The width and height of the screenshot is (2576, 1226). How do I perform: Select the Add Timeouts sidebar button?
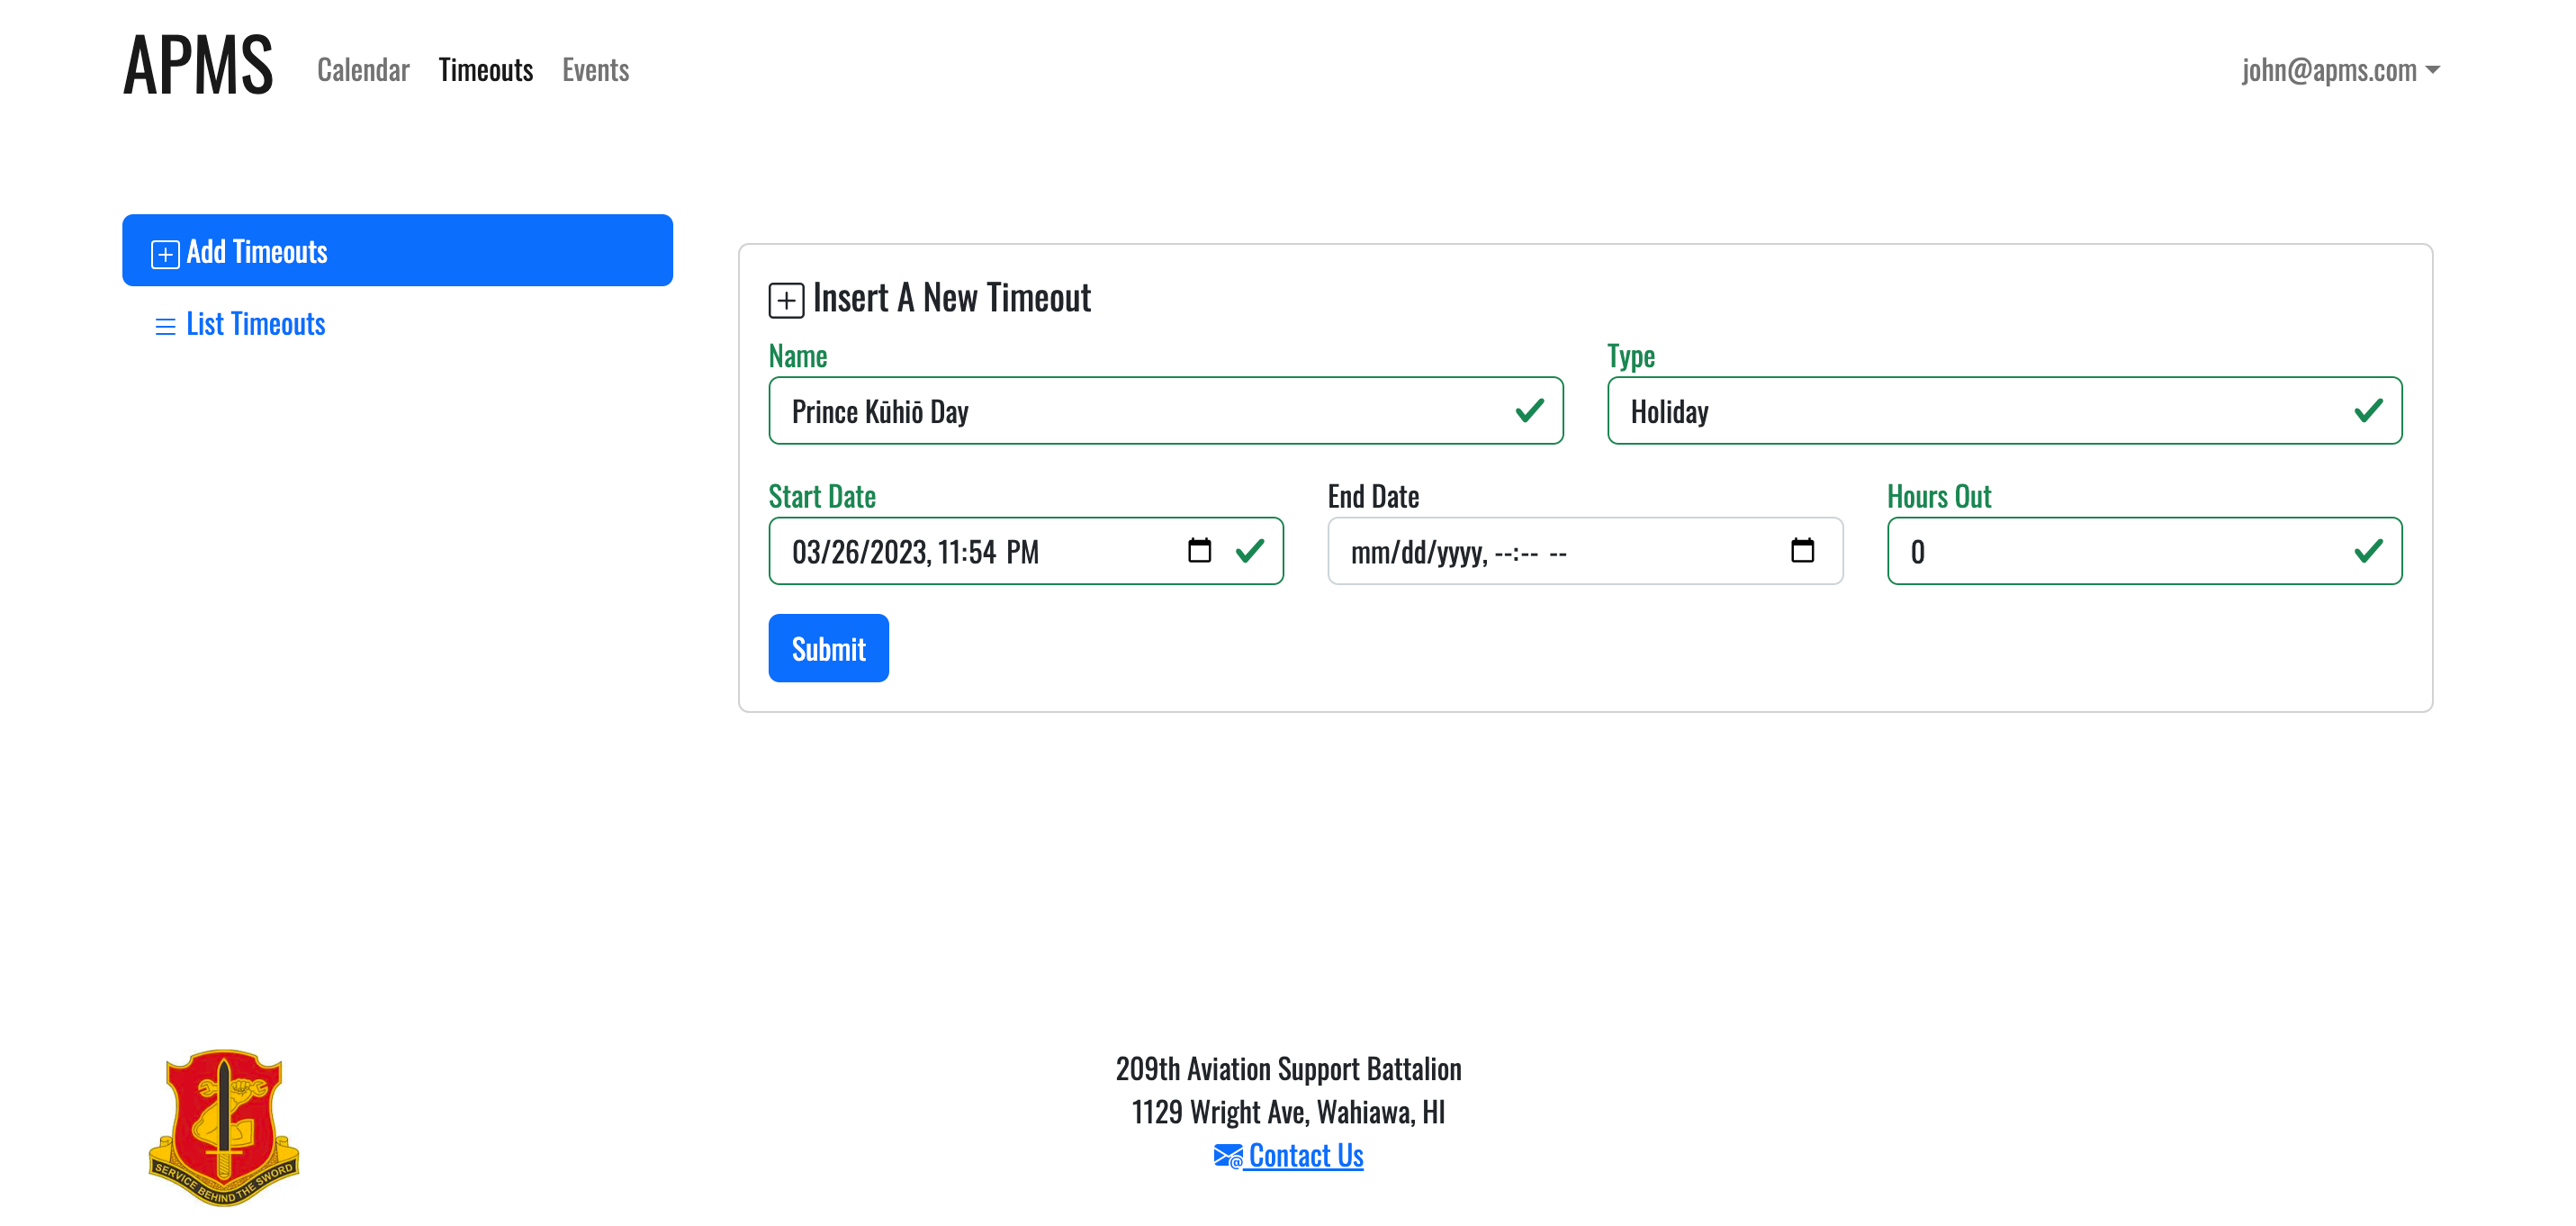click(x=397, y=250)
